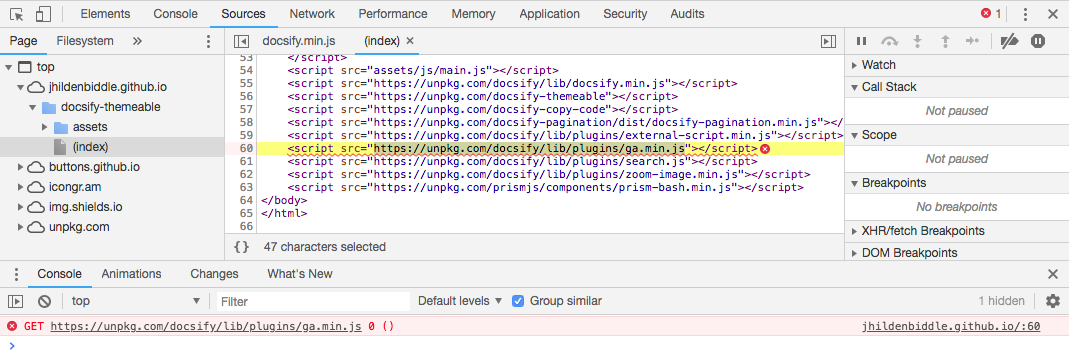
Task: Click the deactivate breakpoints icon
Action: pos(1010,42)
